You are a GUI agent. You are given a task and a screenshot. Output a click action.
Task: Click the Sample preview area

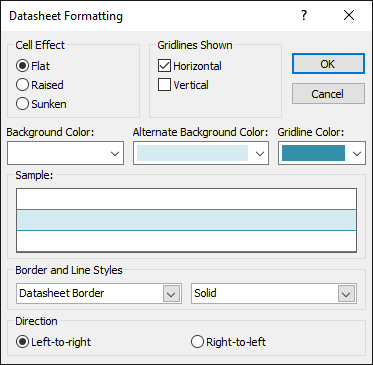click(x=186, y=220)
